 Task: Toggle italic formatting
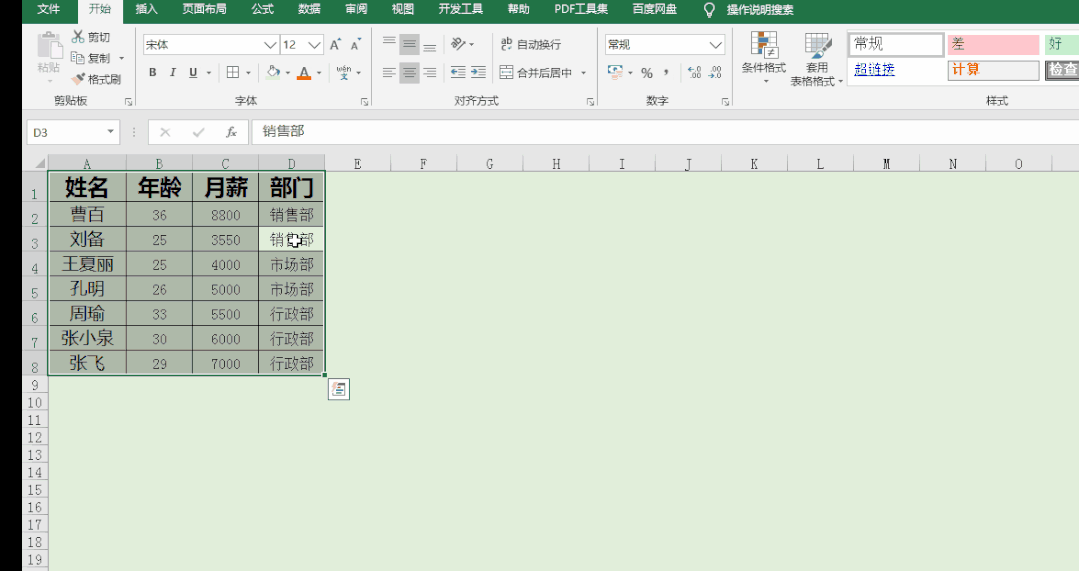coord(173,72)
